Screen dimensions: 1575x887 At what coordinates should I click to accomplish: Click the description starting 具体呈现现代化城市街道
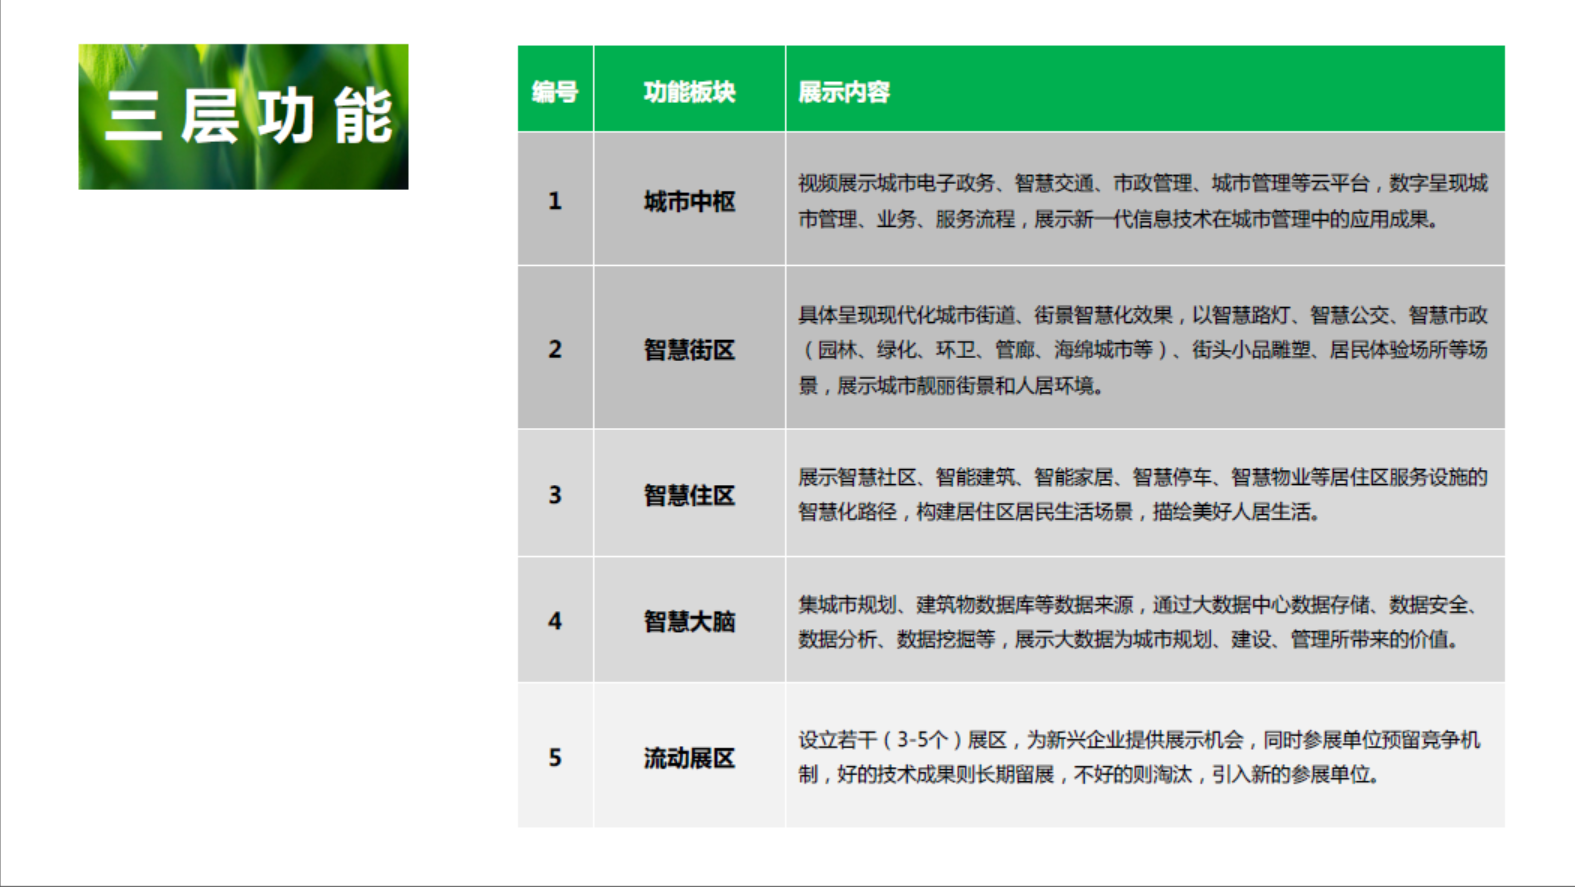[x=1145, y=347]
